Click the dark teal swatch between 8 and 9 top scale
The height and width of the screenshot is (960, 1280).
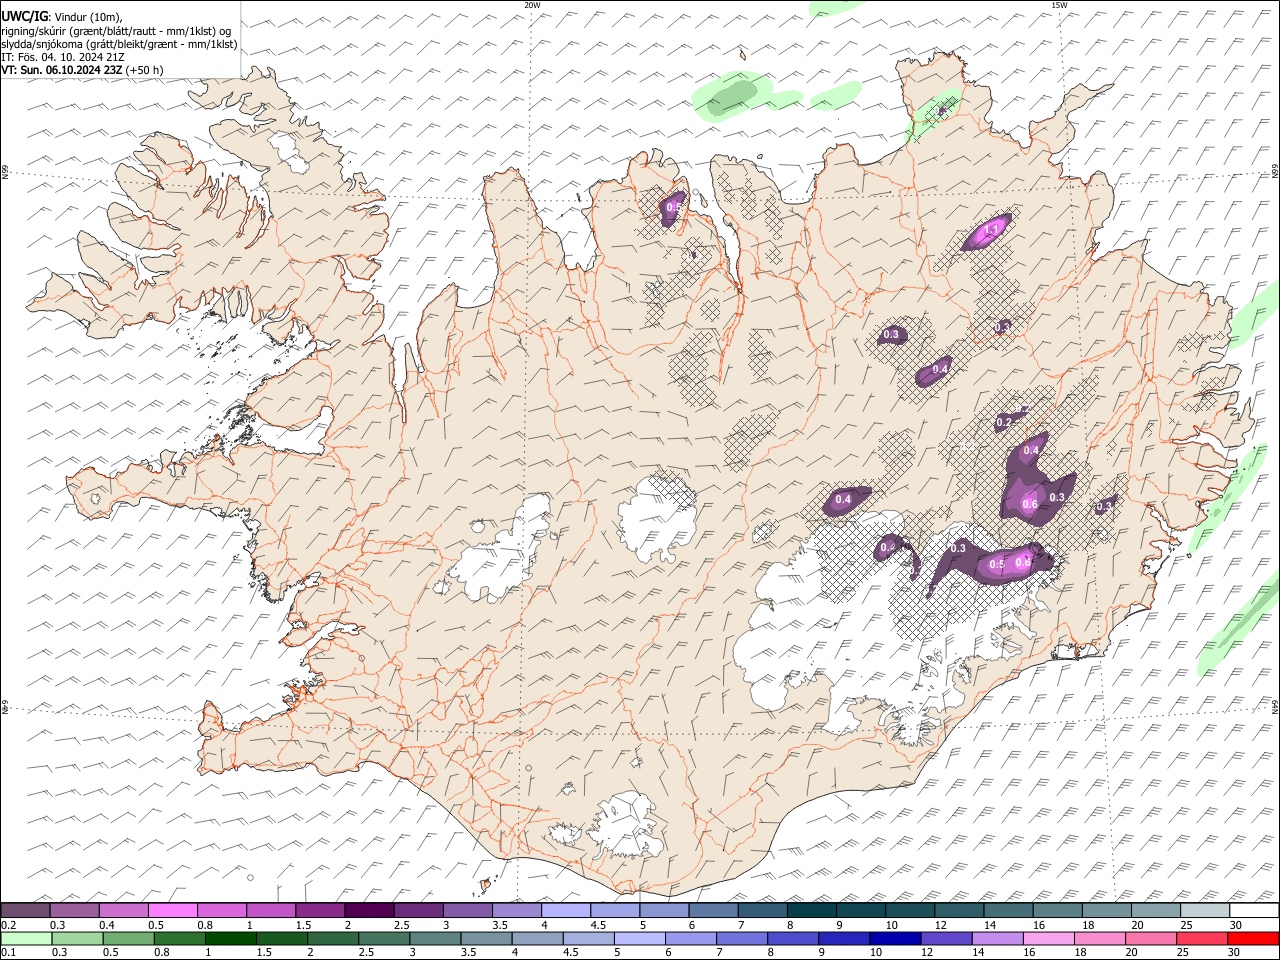[x=812, y=911]
